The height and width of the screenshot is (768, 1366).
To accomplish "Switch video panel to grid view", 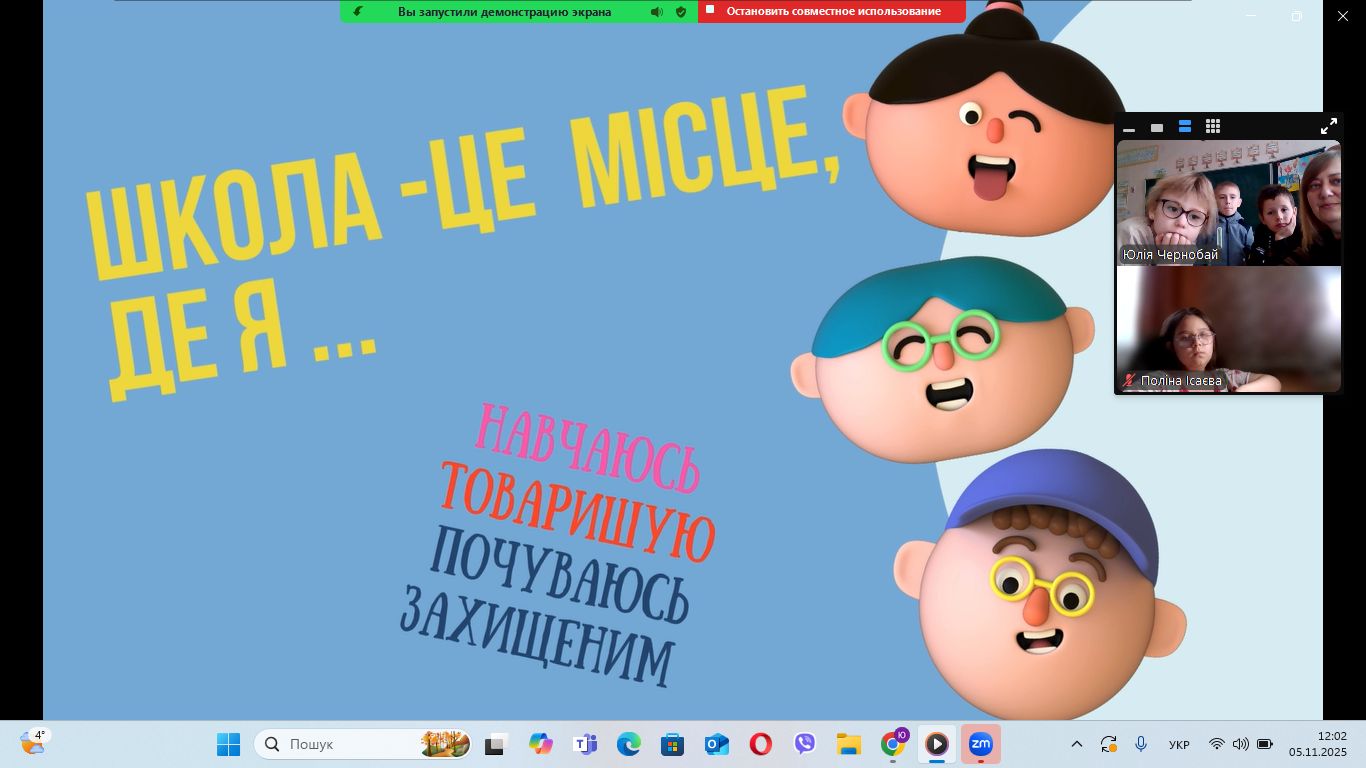I will [x=1213, y=127].
